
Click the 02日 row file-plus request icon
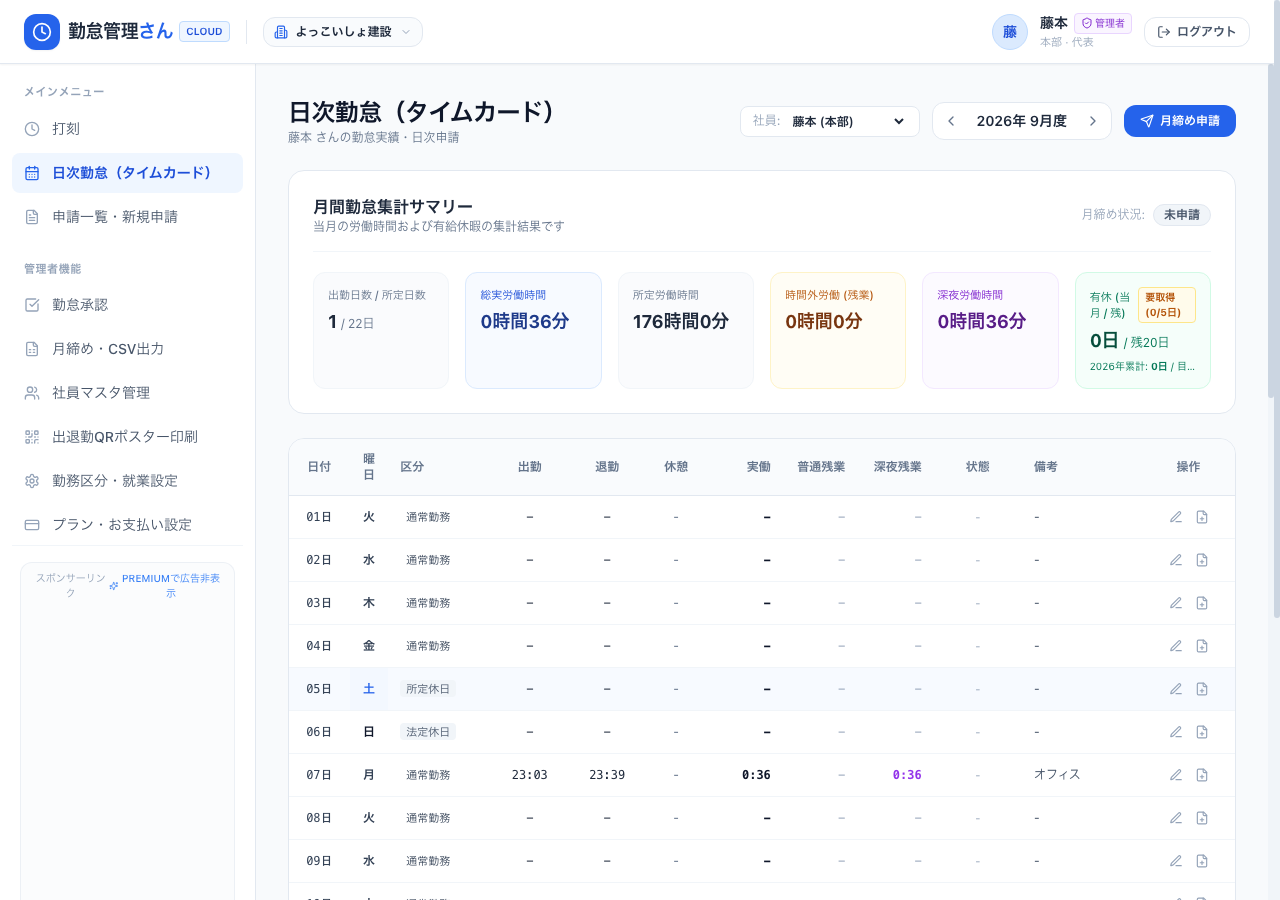(1202, 560)
